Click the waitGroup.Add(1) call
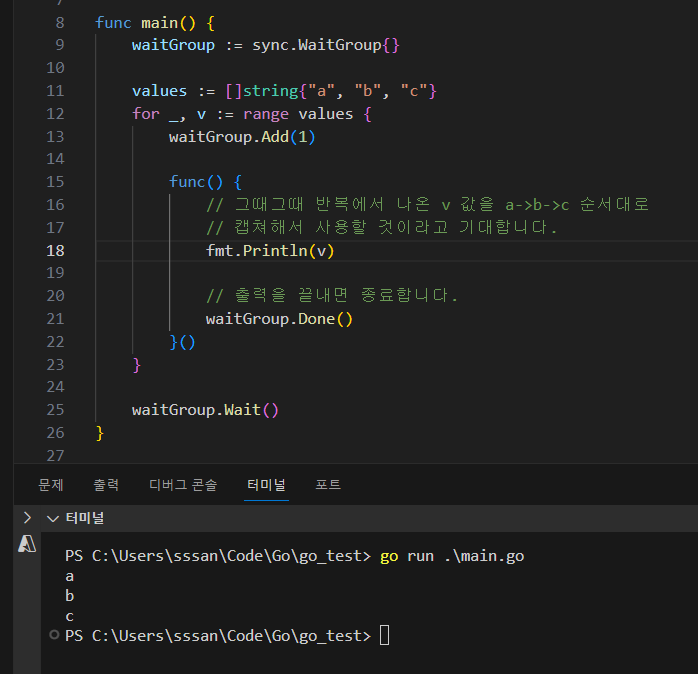 242,136
